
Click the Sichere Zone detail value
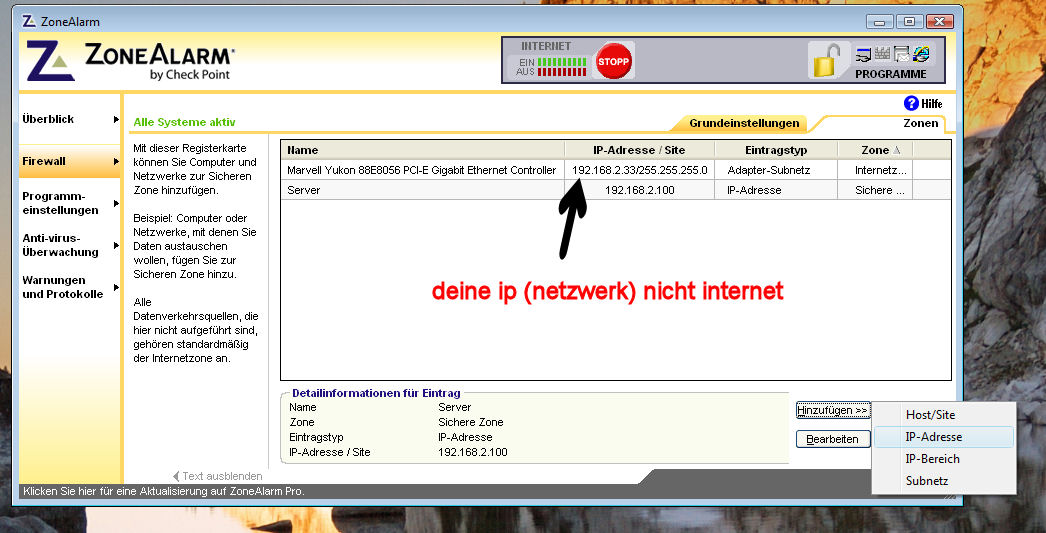[x=470, y=422]
